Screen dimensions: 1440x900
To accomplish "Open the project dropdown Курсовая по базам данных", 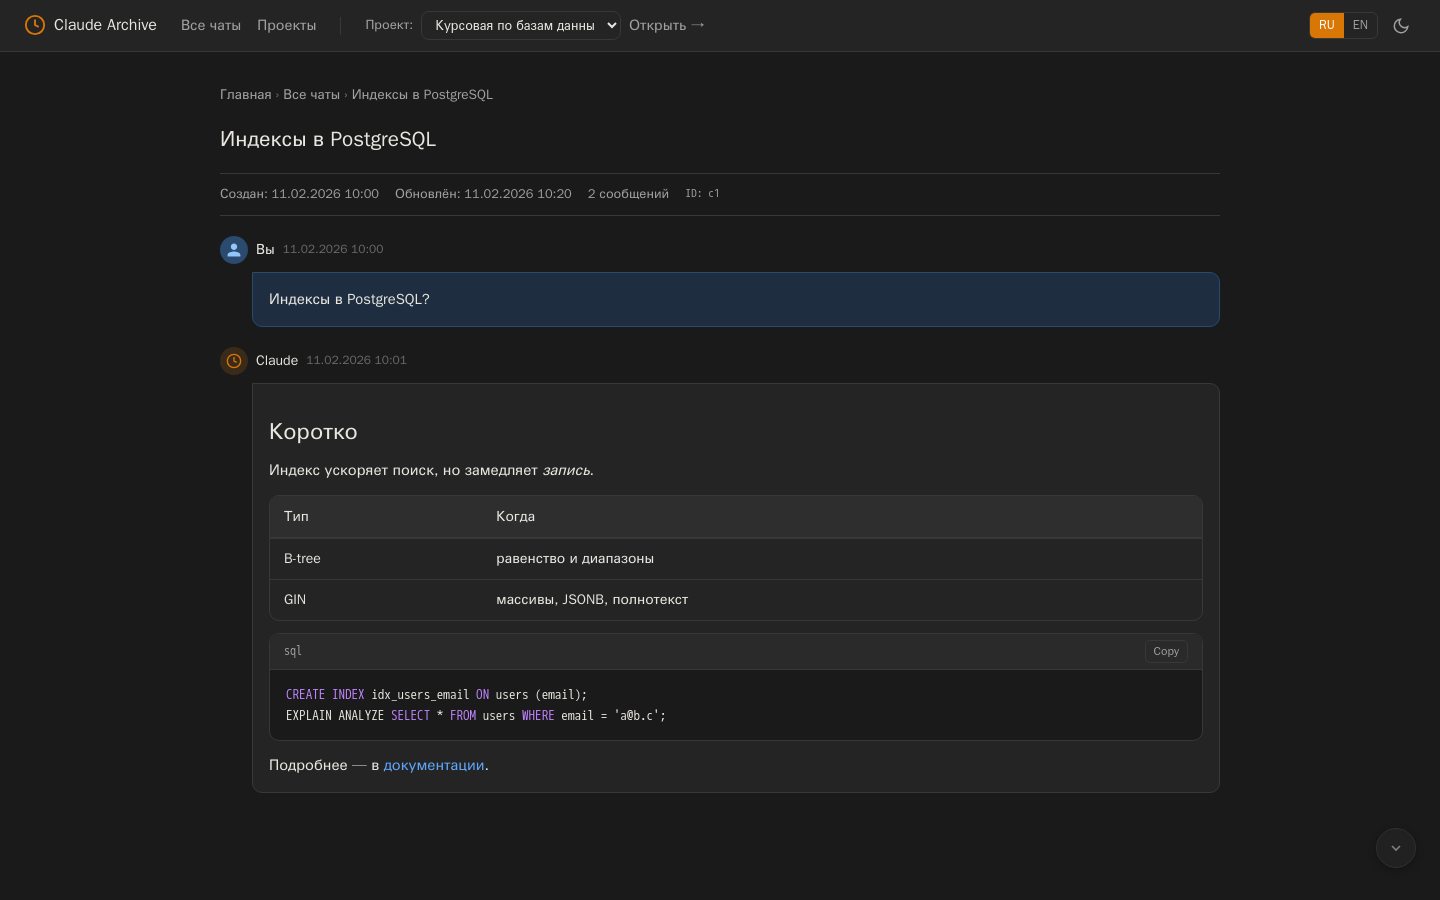I will pyautogui.click(x=521, y=25).
